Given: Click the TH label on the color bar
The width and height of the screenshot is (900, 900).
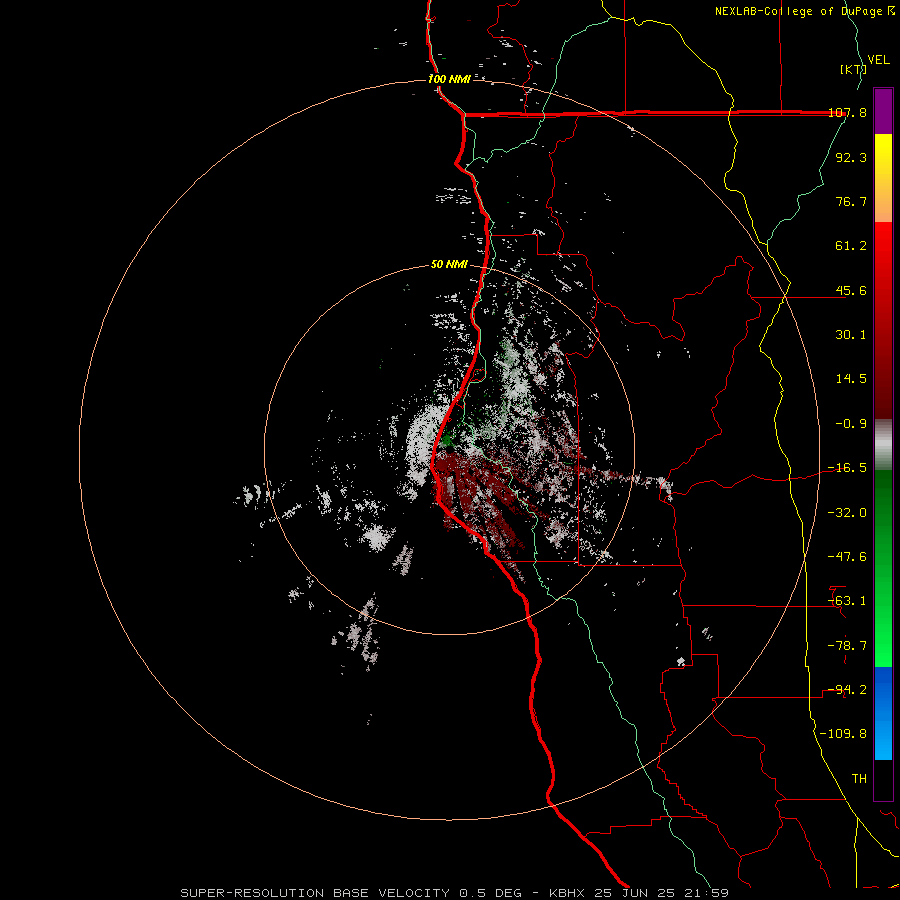Looking at the screenshot, I should tap(859, 779).
